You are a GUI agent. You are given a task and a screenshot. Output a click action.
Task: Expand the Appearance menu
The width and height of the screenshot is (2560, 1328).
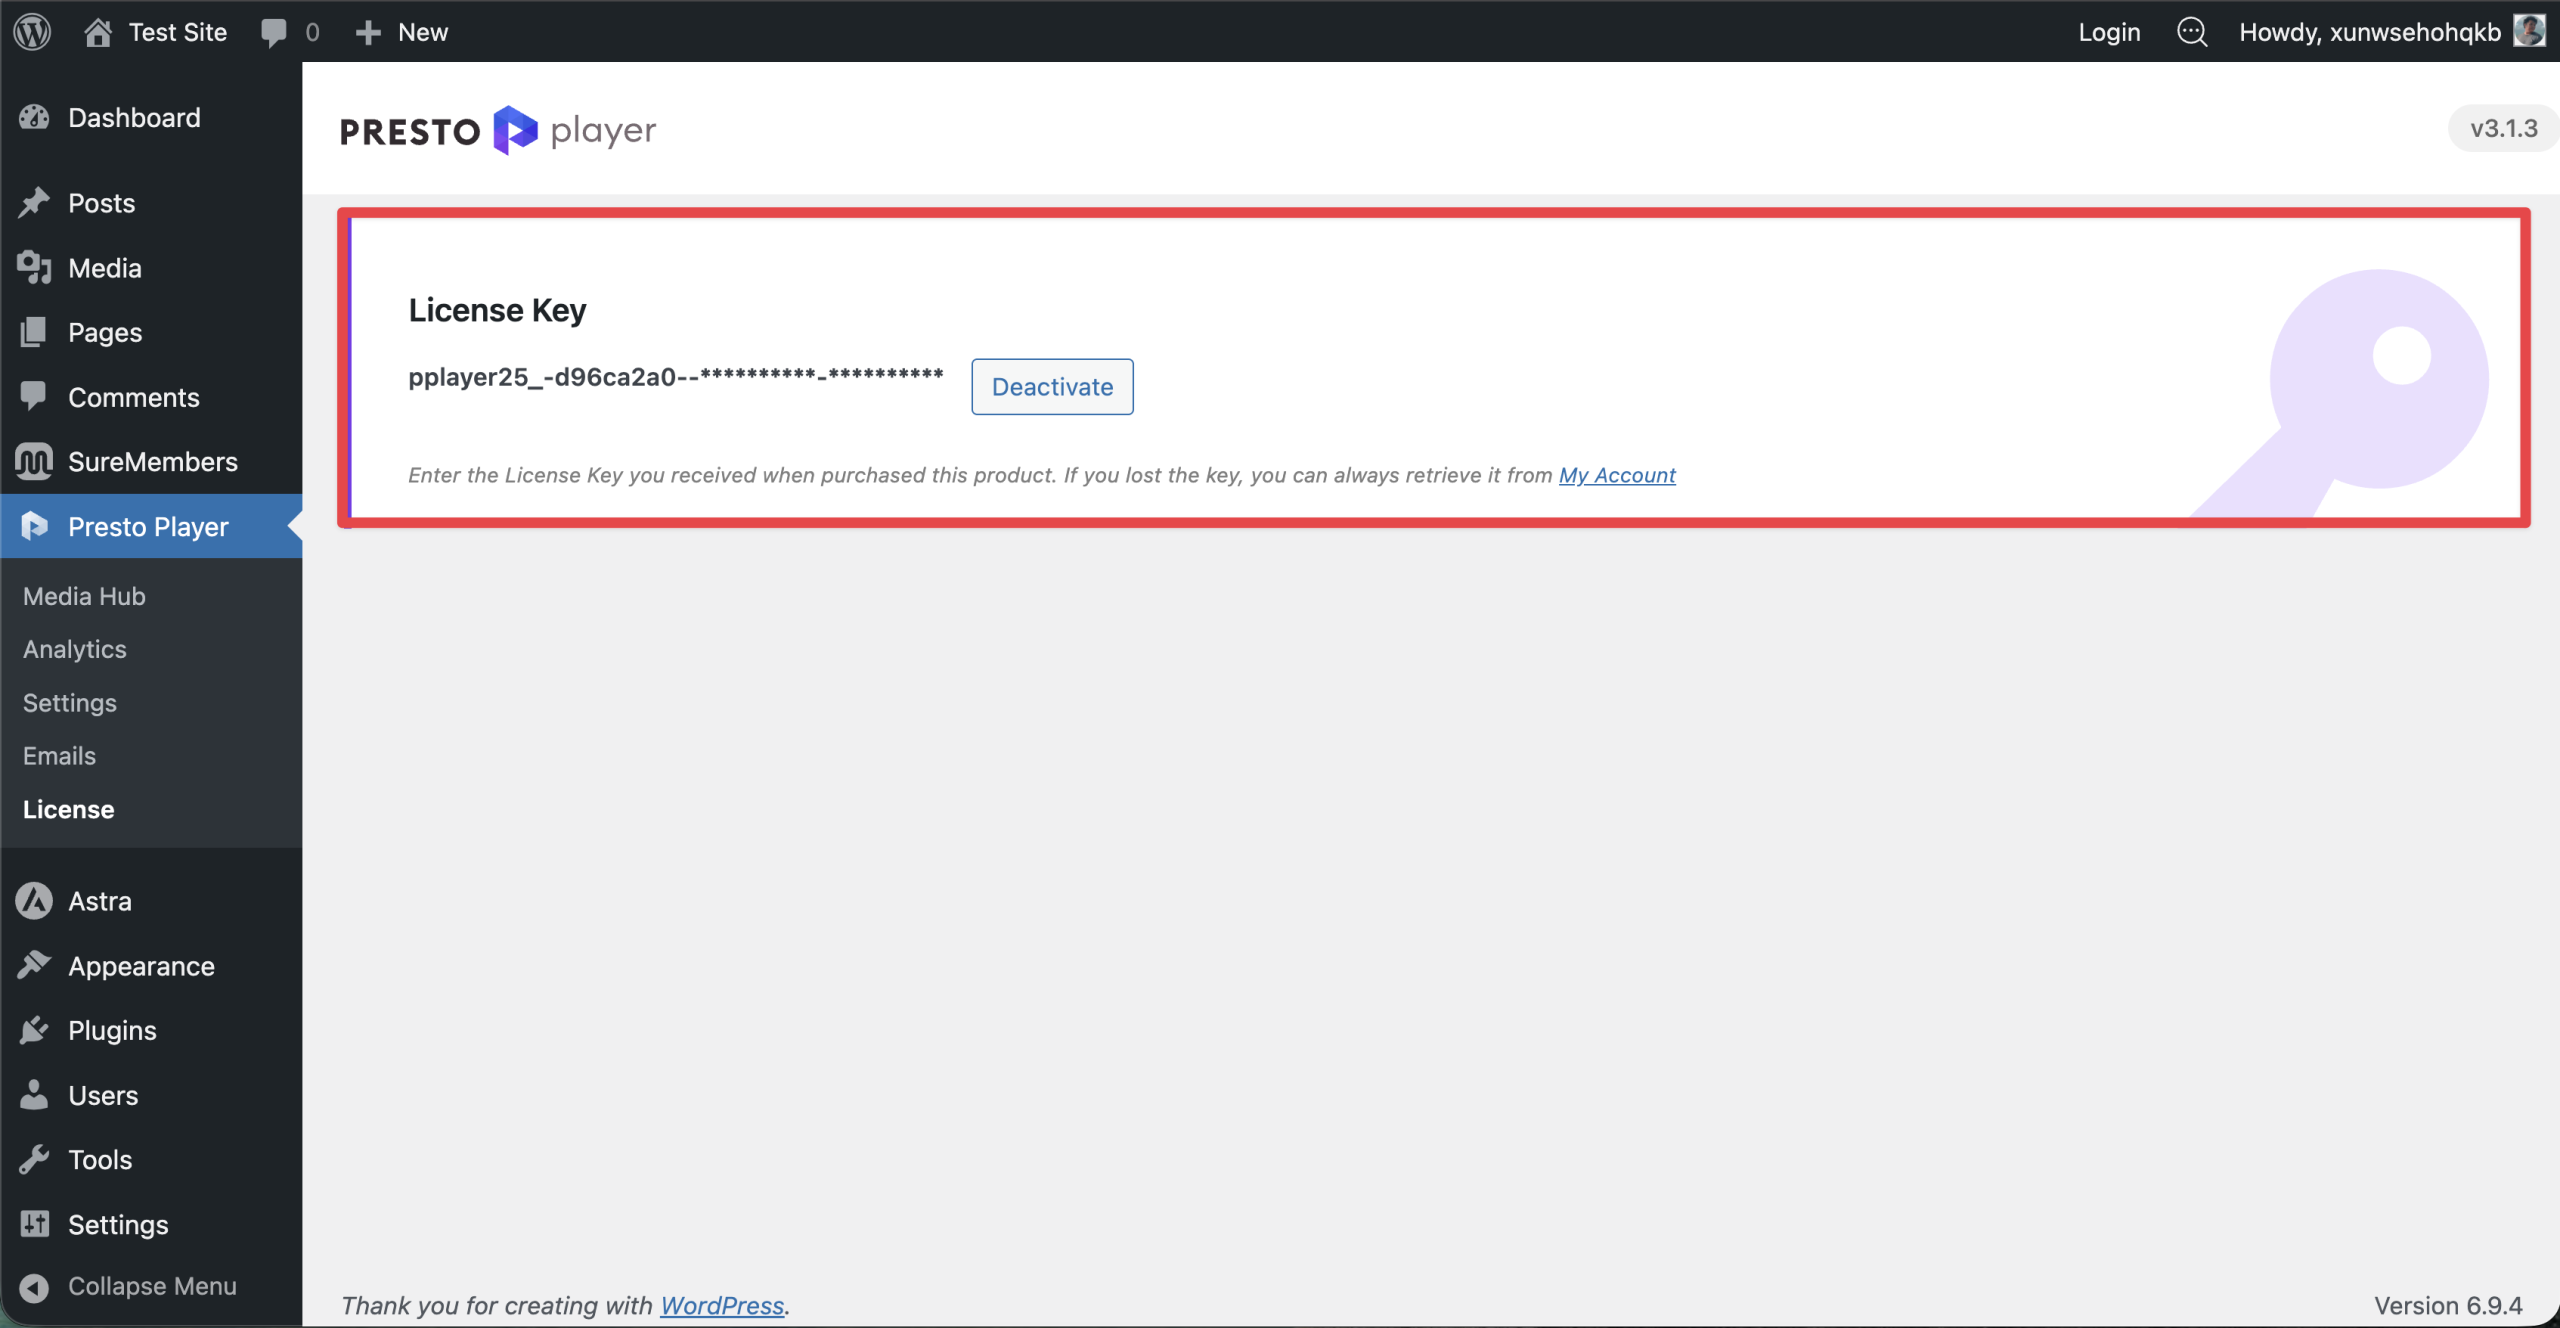[140, 965]
